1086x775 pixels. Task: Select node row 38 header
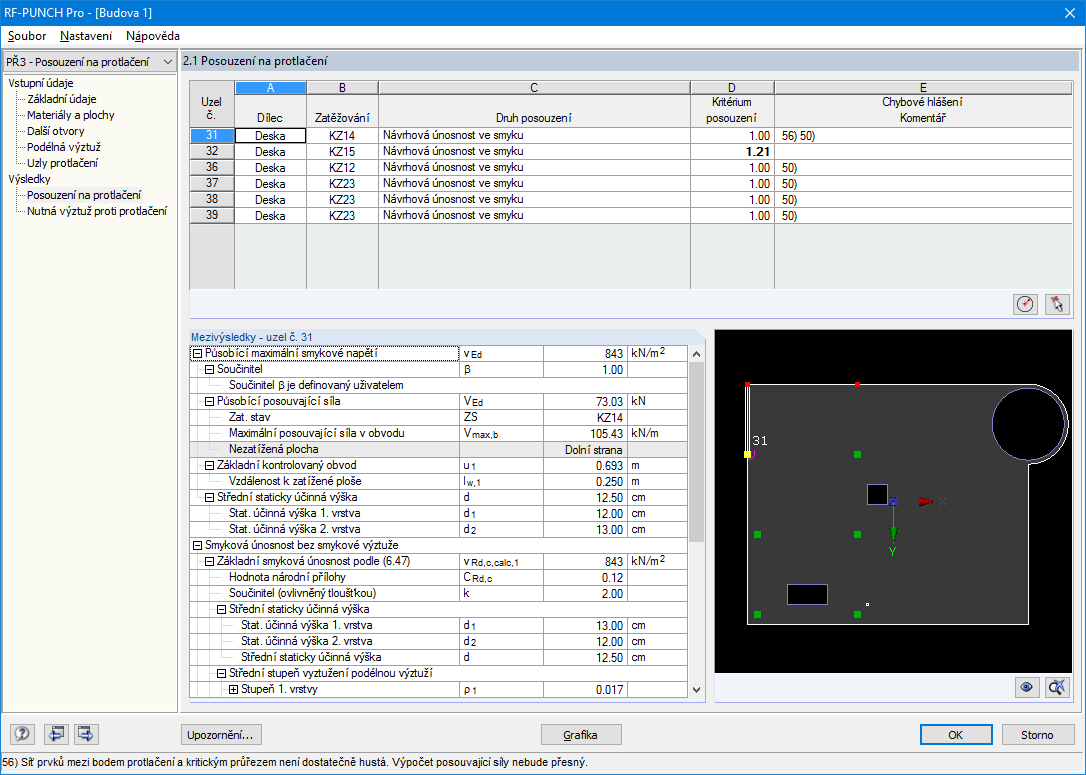click(212, 199)
